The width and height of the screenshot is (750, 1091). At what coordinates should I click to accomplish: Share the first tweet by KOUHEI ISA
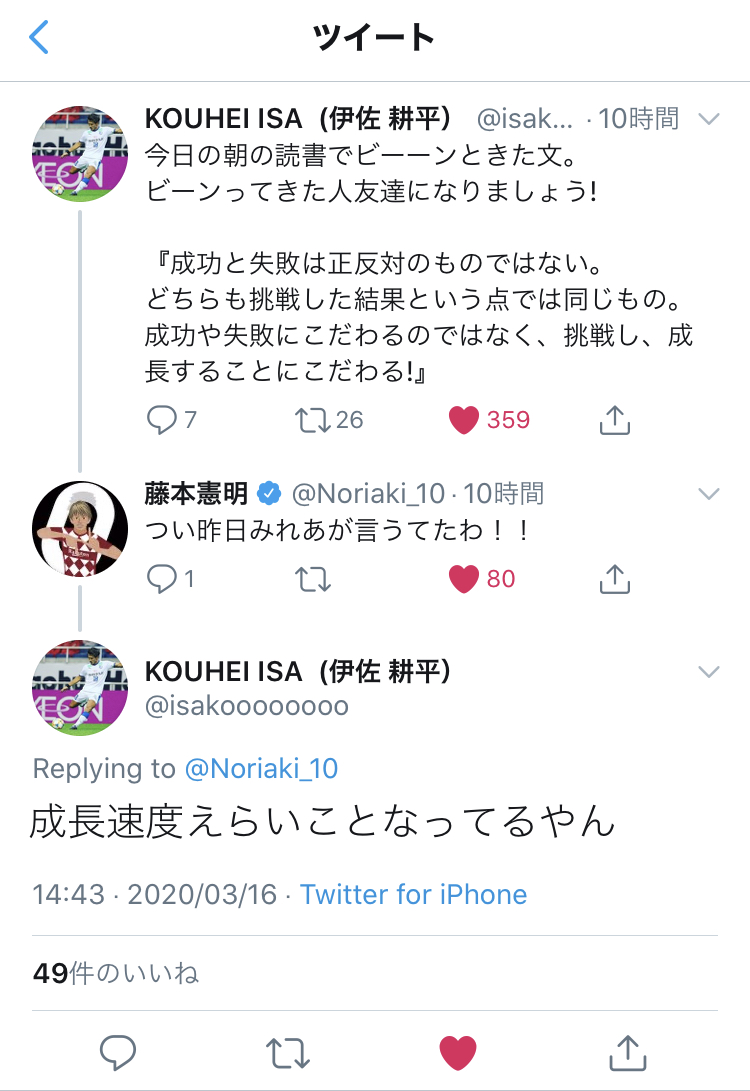pos(614,420)
